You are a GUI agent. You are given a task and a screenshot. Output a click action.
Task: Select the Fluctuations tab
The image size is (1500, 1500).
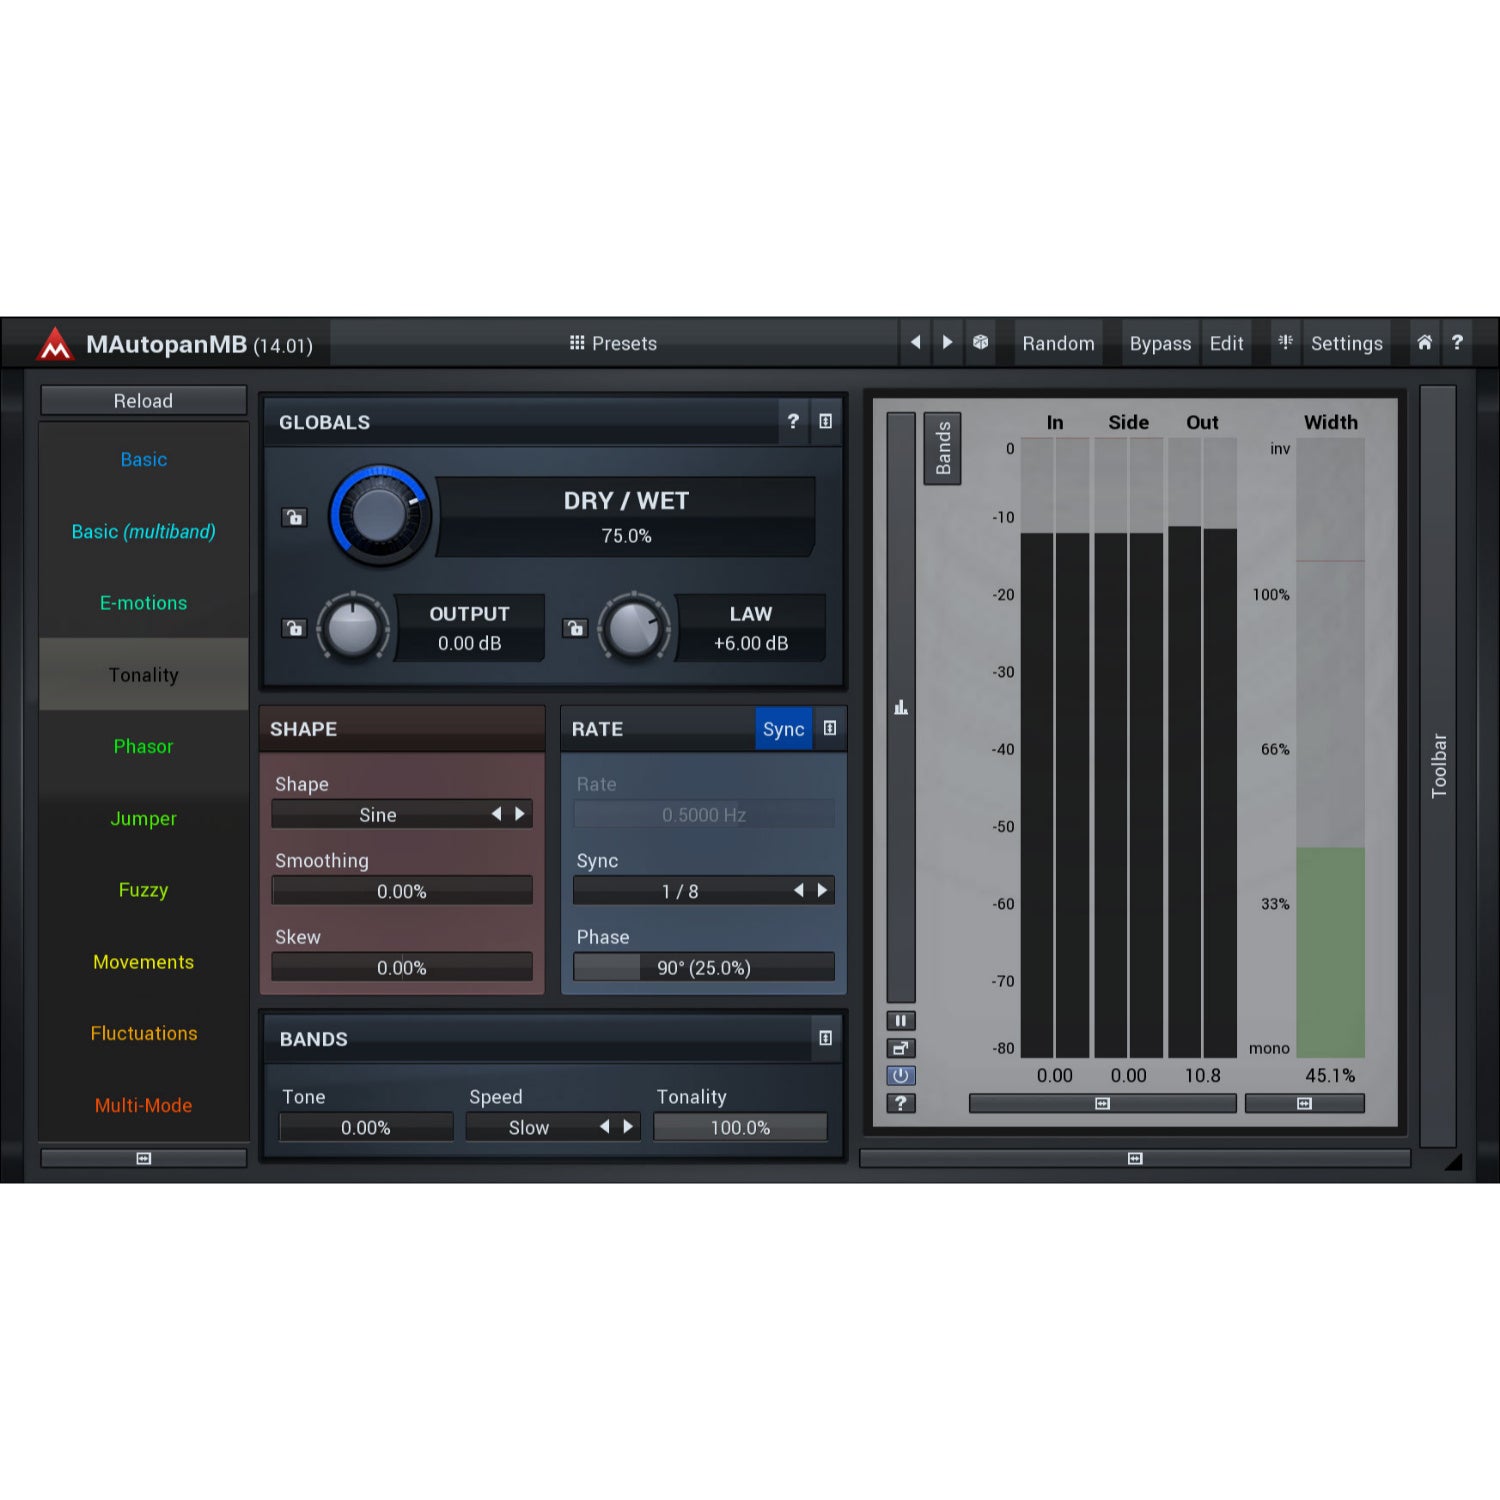click(144, 1033)
